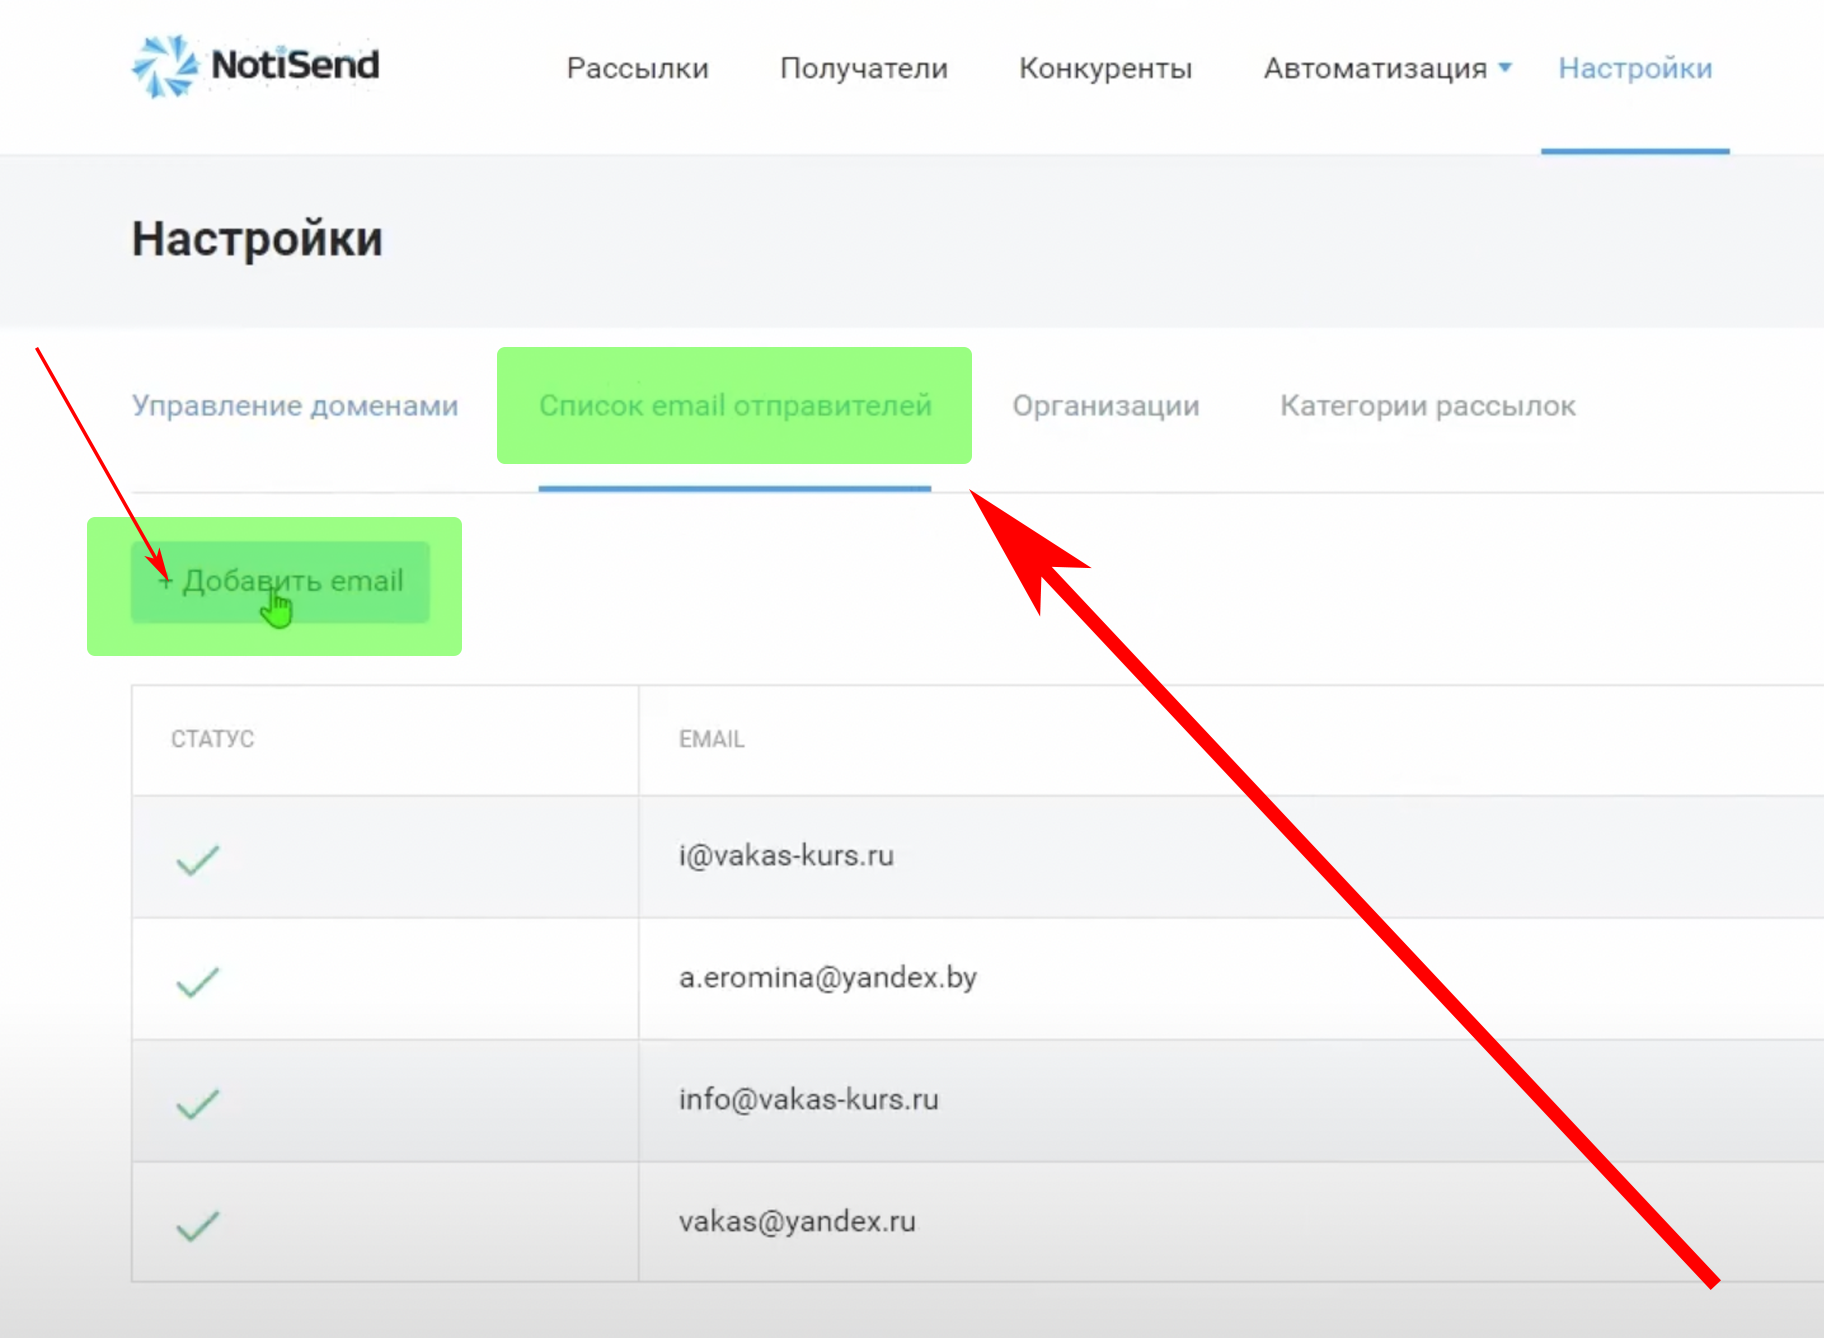Click the EMAIL column header

tap(711, 739)
